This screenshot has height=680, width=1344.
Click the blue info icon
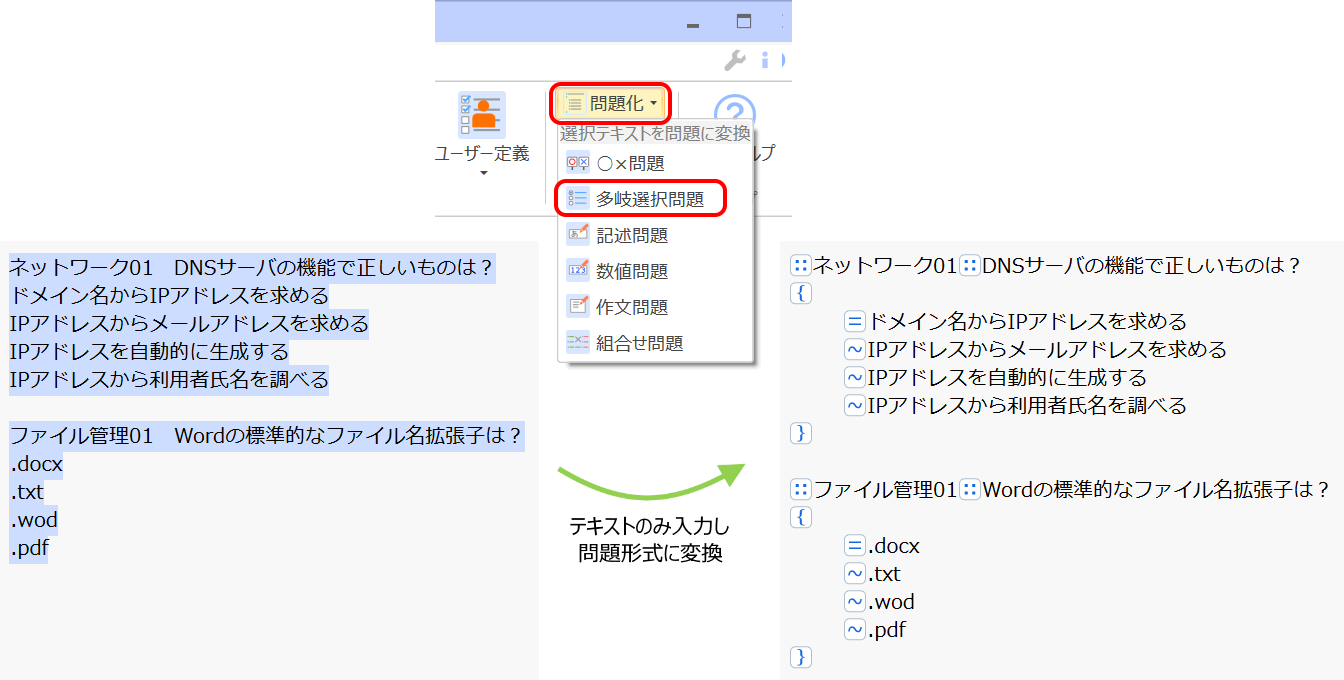point(766,61)
